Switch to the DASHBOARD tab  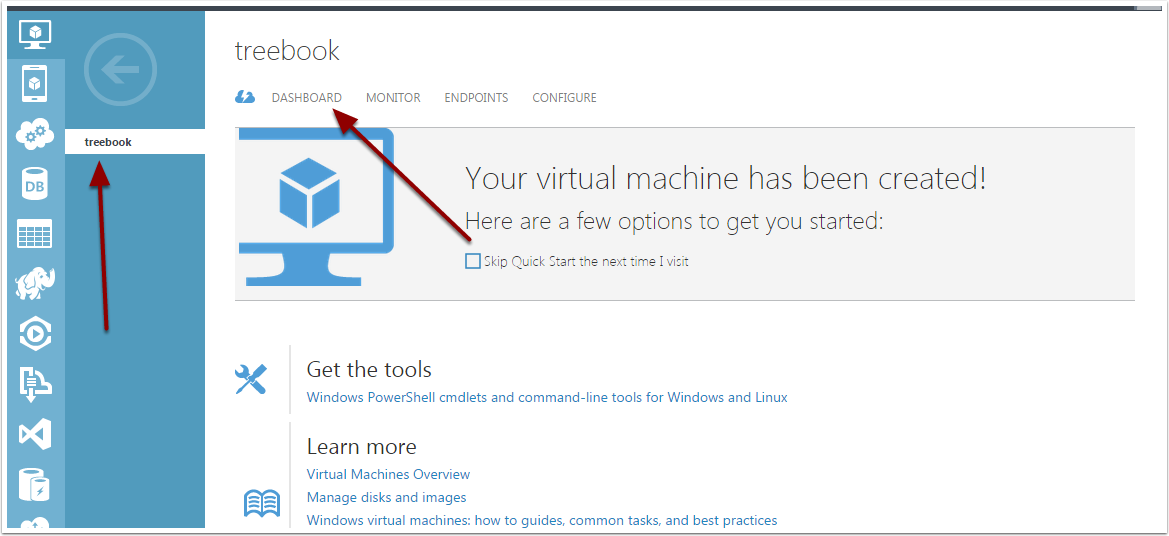(x=306, y=98)
